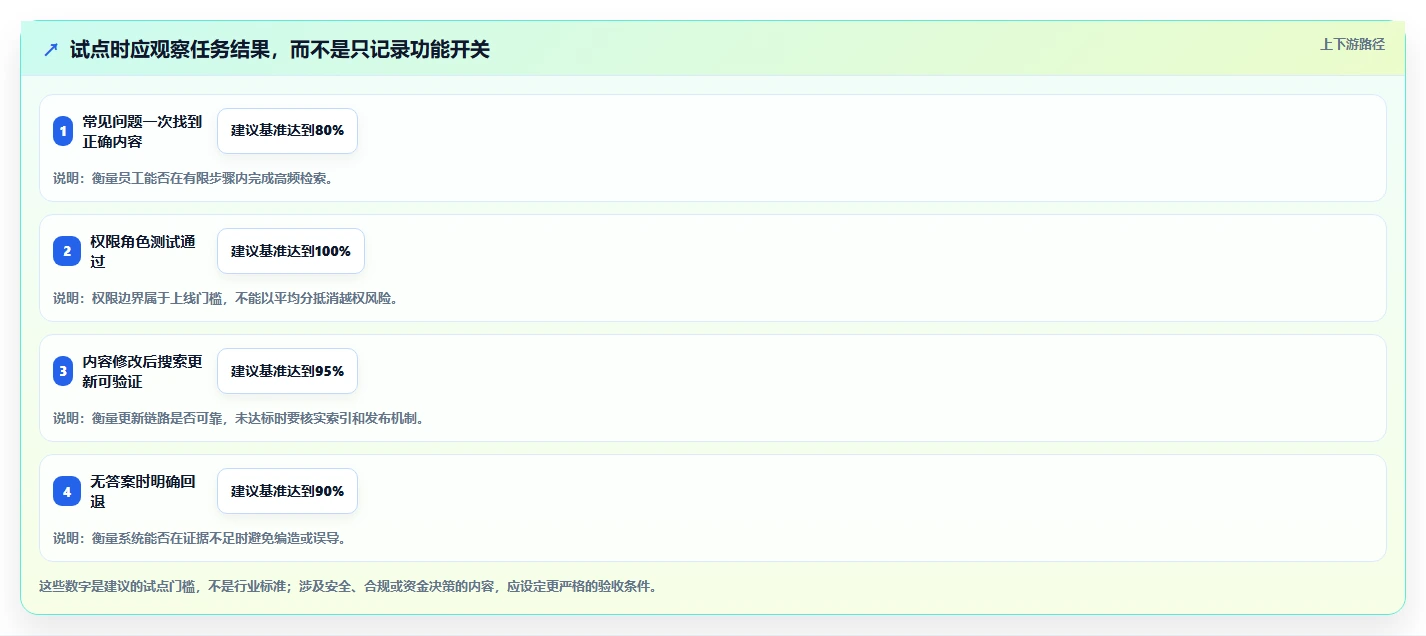Click the title 试点时应观察任务结果，而不是只记录功能开关
1426x636 pixels.
point(280,50)
